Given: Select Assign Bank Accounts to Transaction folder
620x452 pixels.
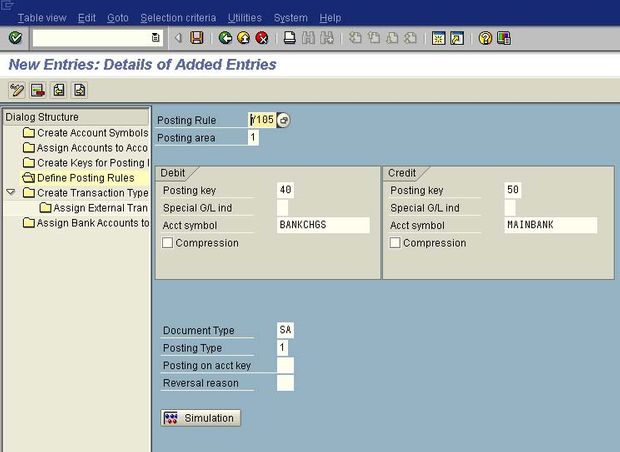Looking at the screenshot, I should [85, 223].
